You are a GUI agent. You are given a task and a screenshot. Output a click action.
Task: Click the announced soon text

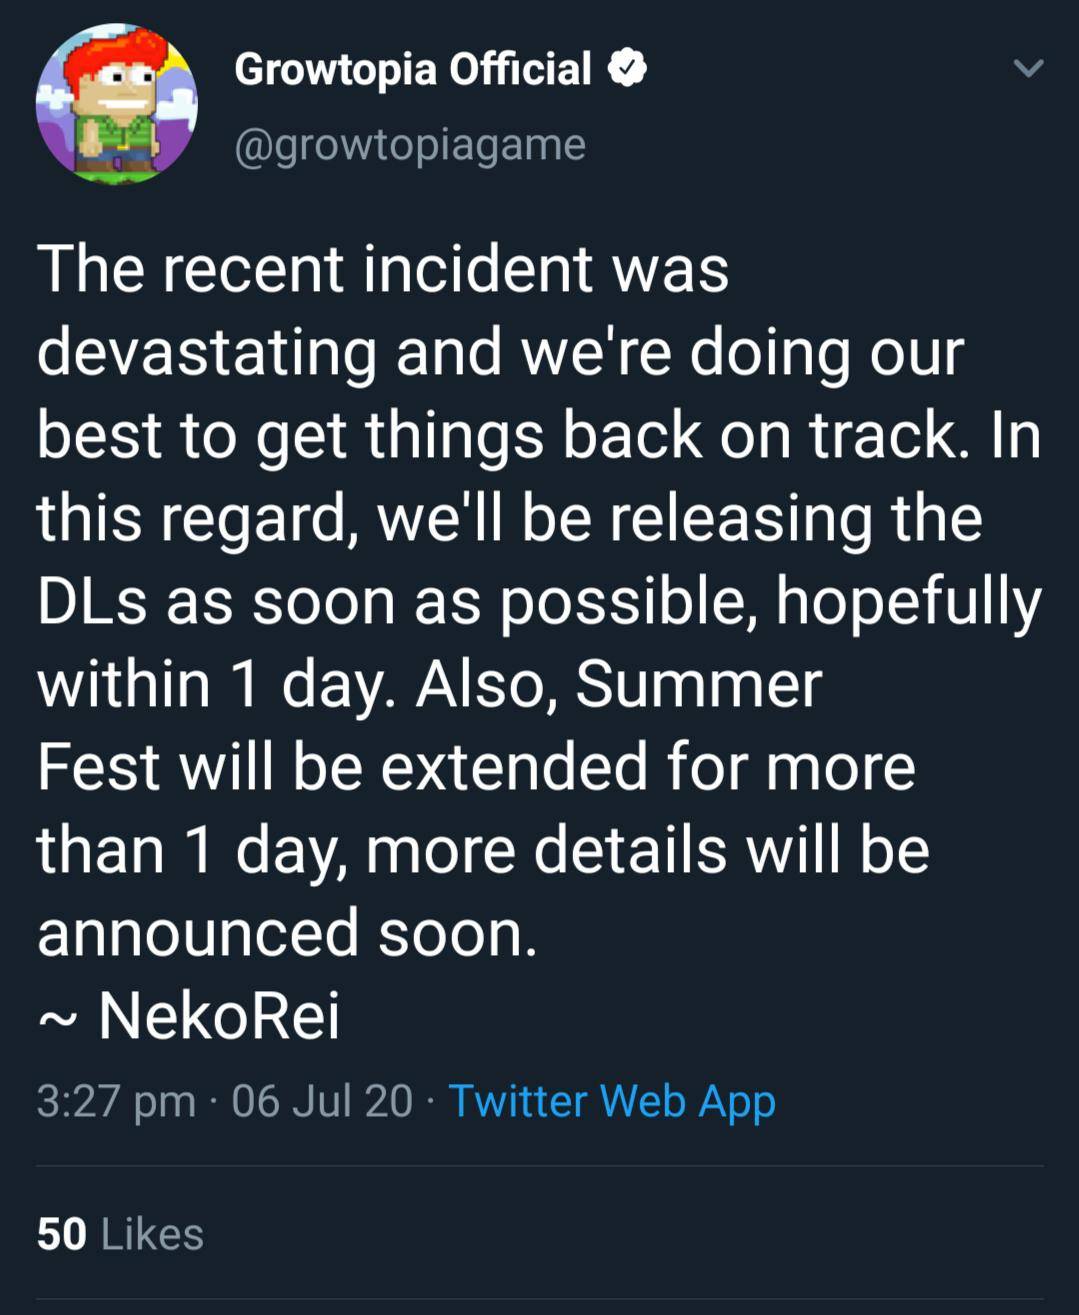click(x=287, y=932)
